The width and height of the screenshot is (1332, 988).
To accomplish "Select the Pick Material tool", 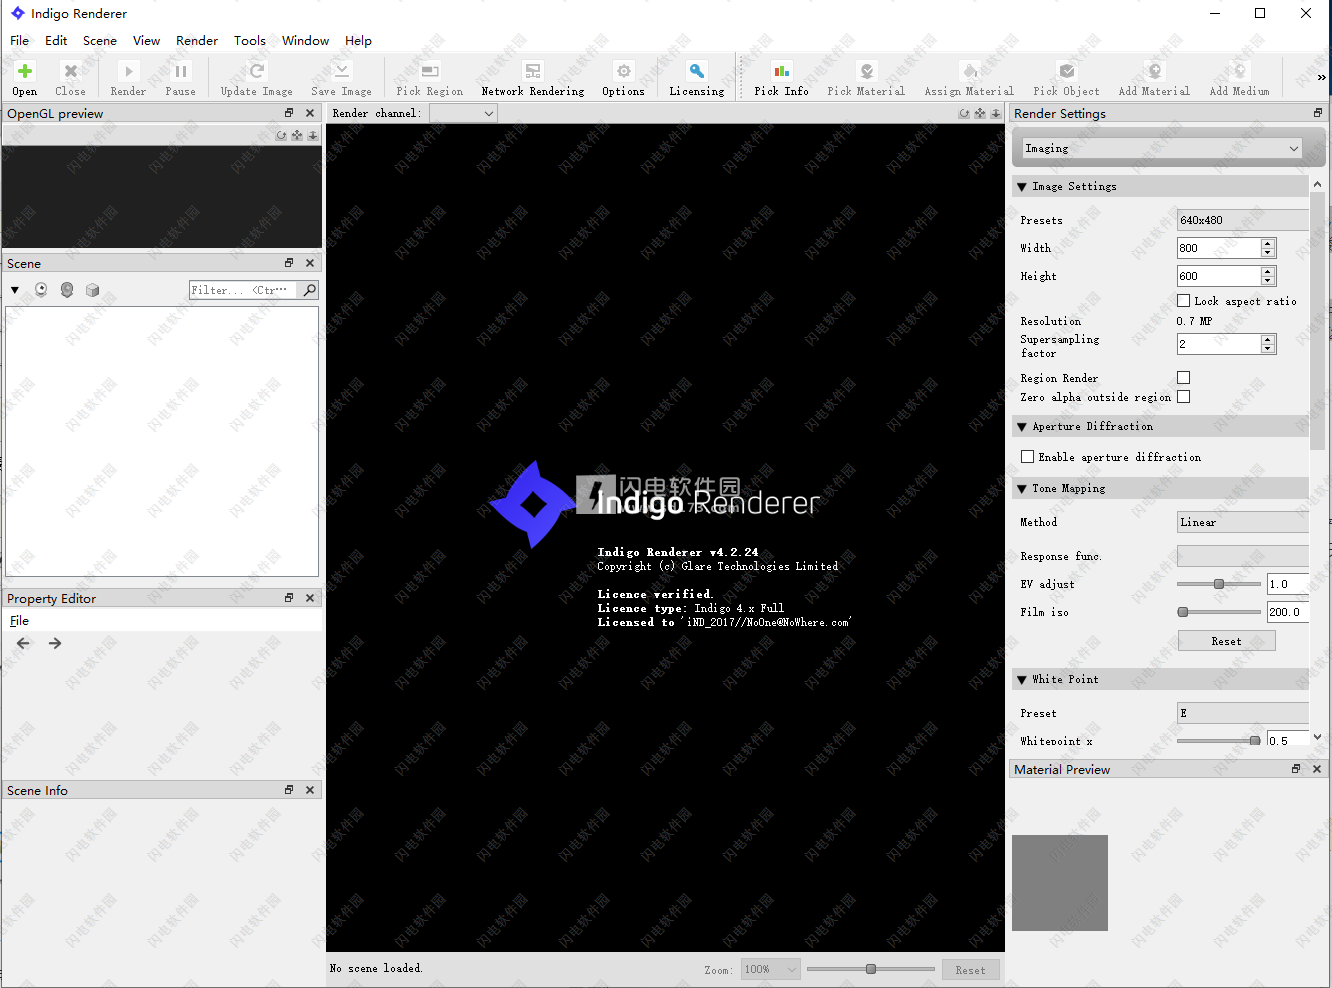I will [x=866, y=78].
